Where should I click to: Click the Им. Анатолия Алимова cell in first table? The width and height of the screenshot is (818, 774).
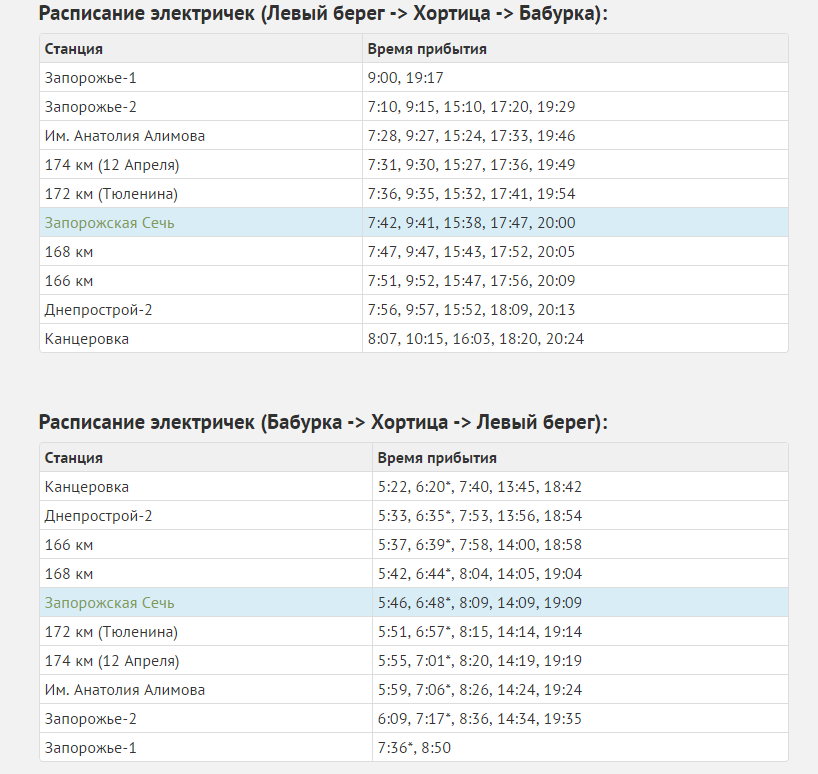click(x=201, y=136)
